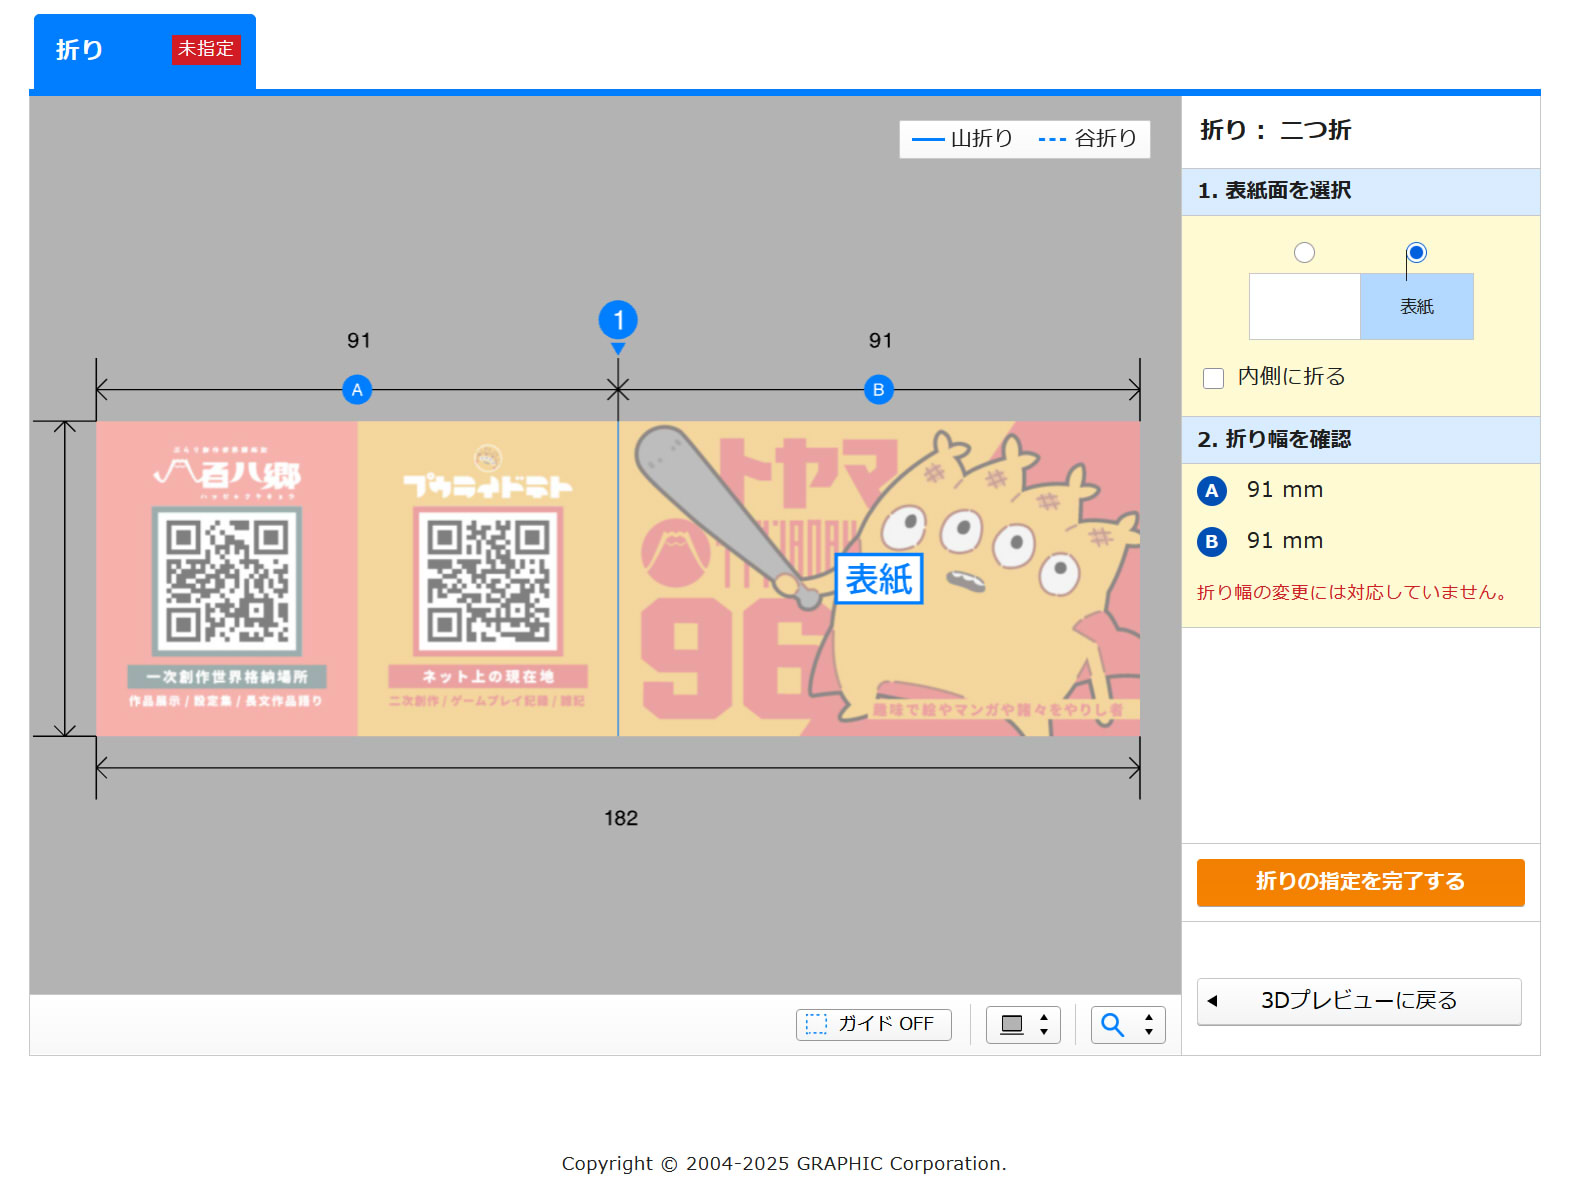1582x1191 pixels.
Task: Click the 表紙 label on artwork preview
Action: coord(879,579)
